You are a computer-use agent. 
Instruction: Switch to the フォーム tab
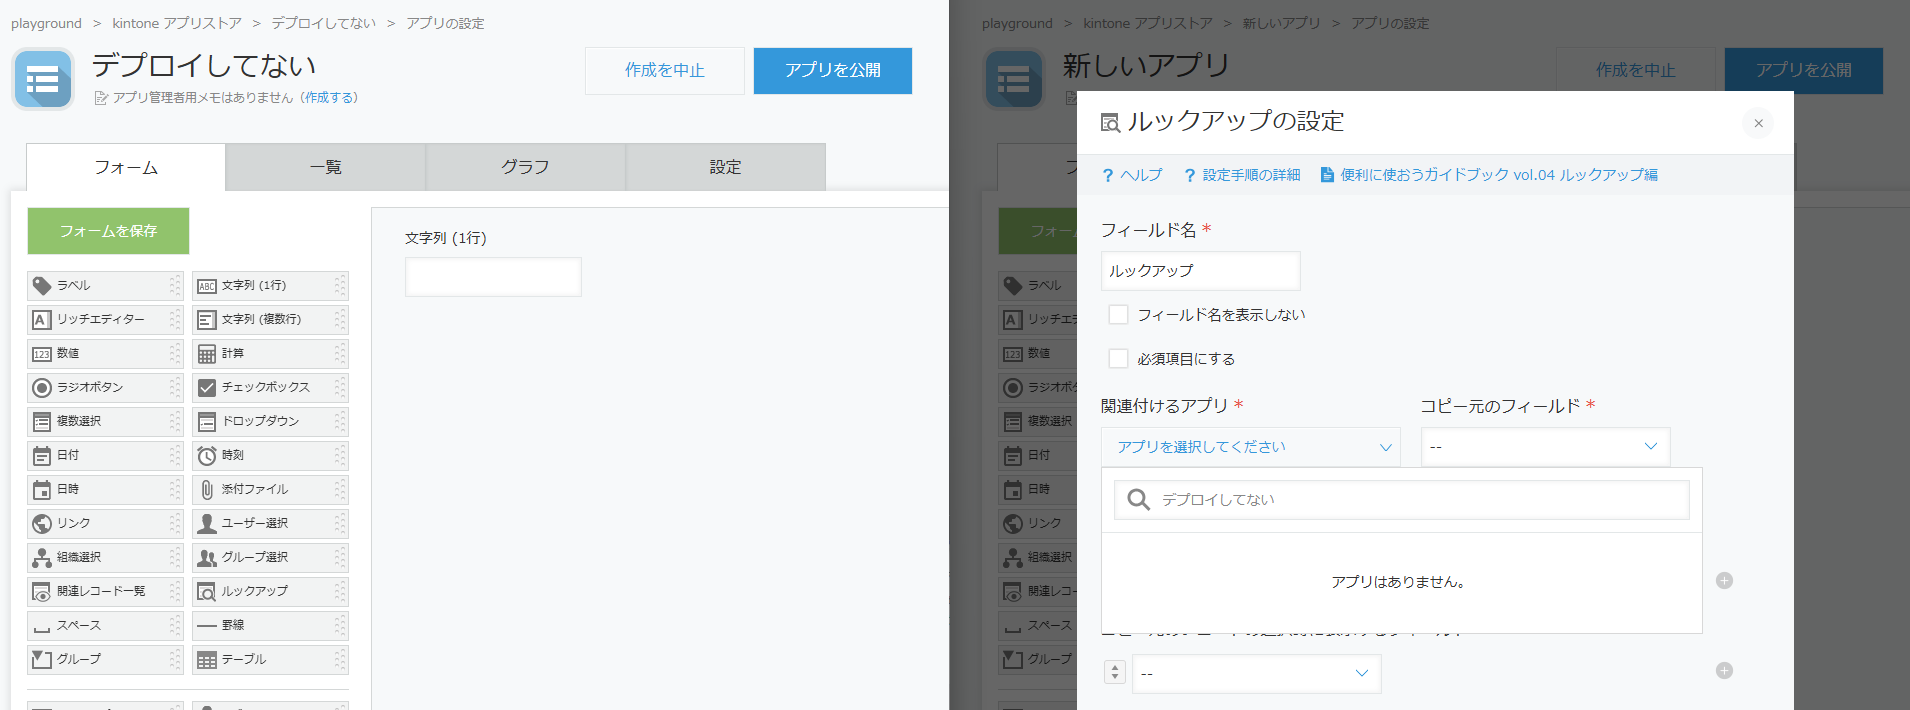coord(126,167)
